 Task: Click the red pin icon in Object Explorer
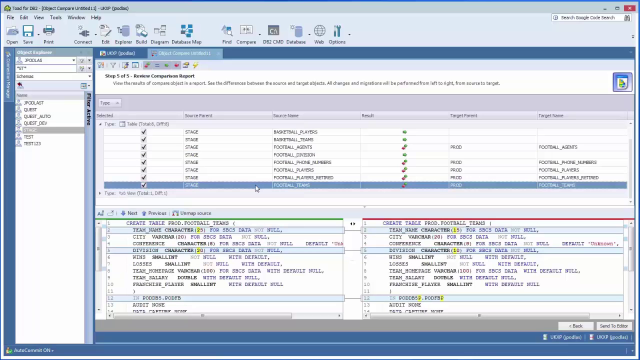pyautogui.click(x=20, y=85)
